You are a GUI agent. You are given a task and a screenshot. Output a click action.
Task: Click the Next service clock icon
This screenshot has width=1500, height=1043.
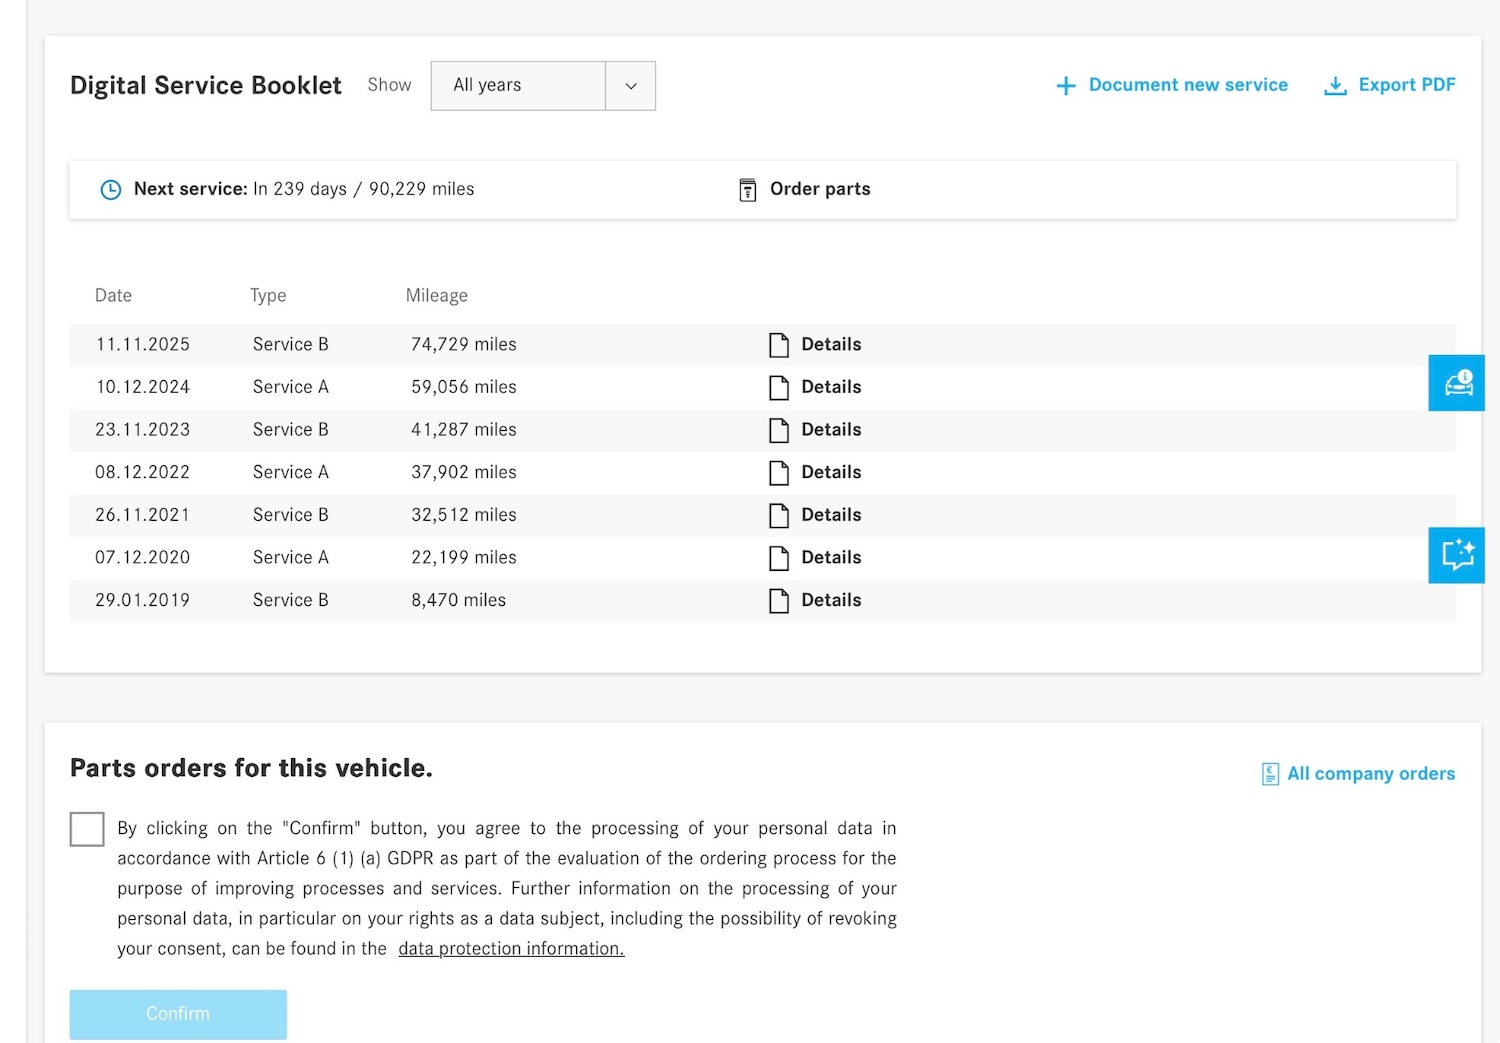(x=111, y=189)
